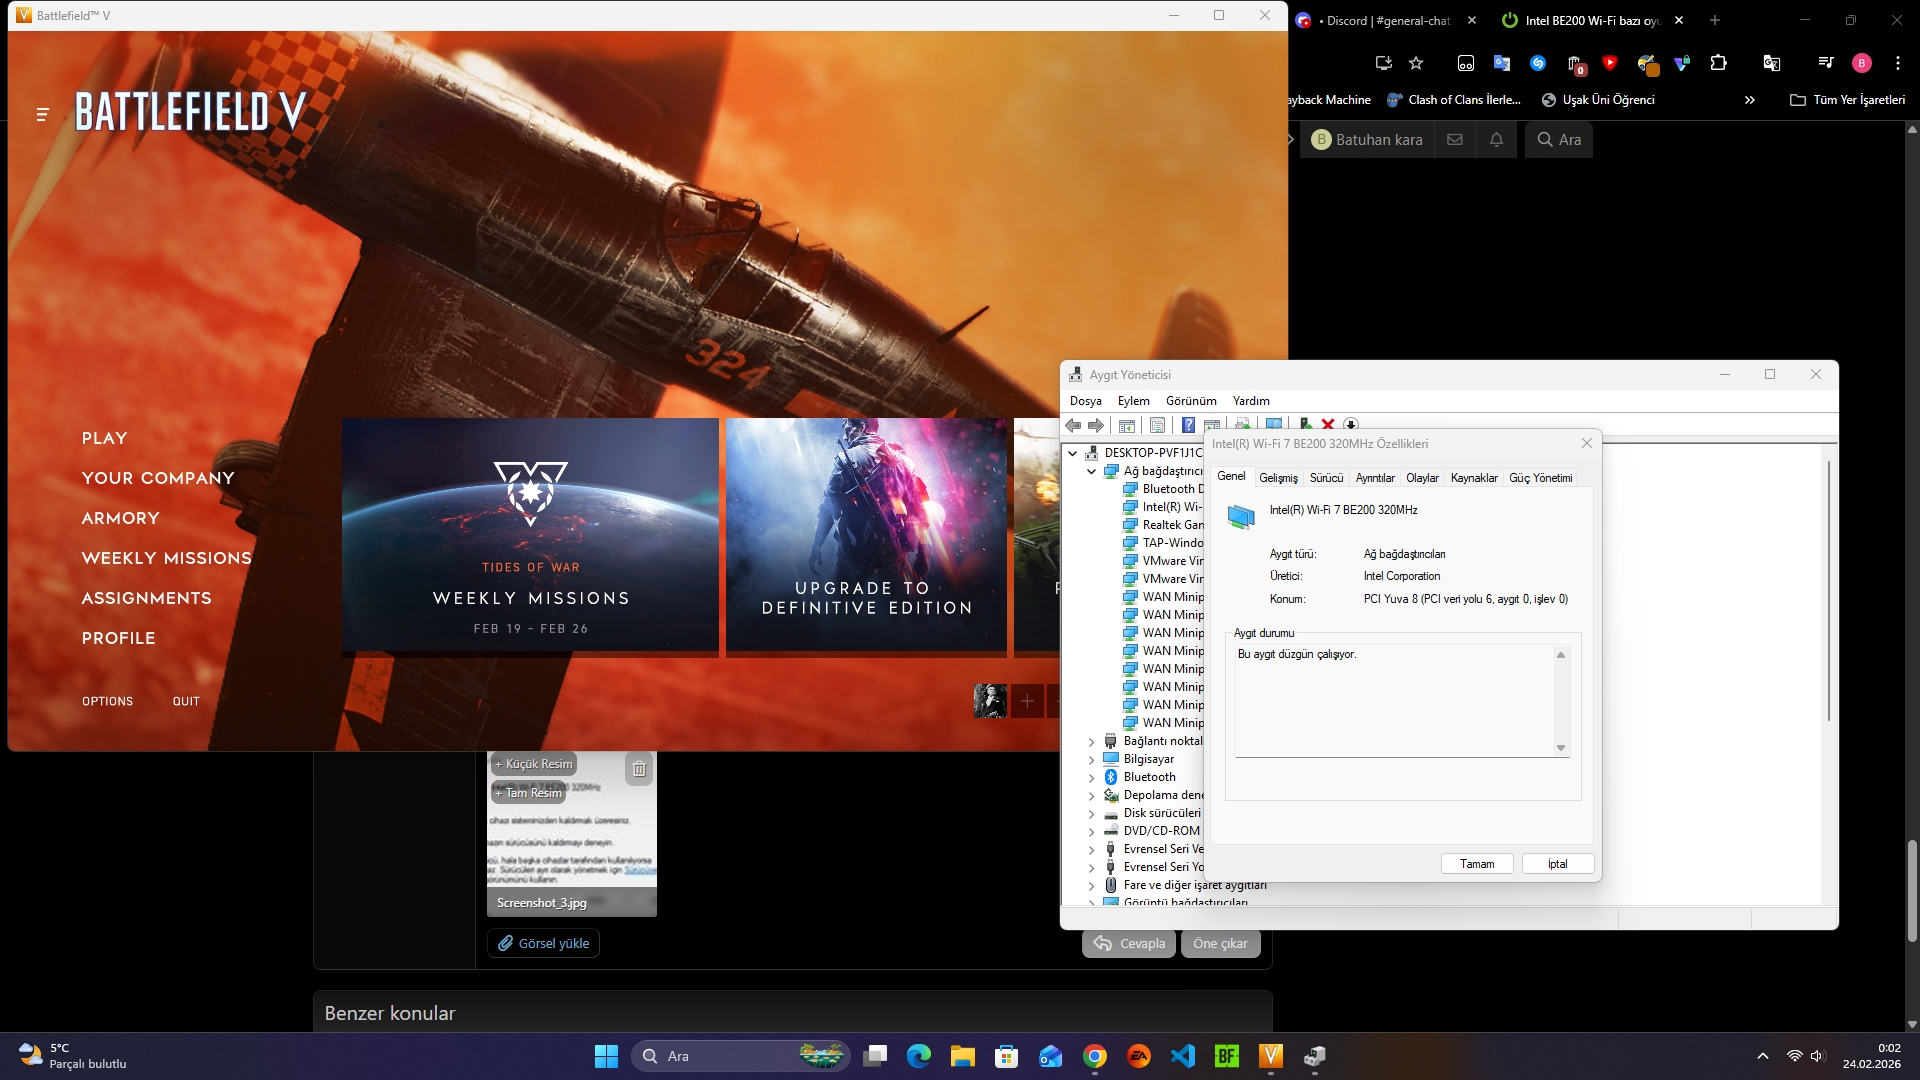Go back in Device Manager toolbar
The height and width of the screenshot is (1080, 1920).
(1073, 425)
